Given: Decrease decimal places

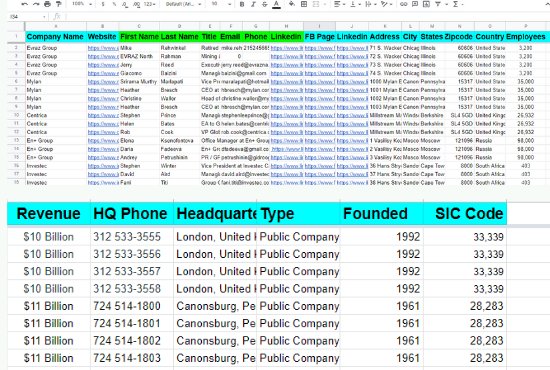Looking at the screenshot, I should click(x=125, y=4).
